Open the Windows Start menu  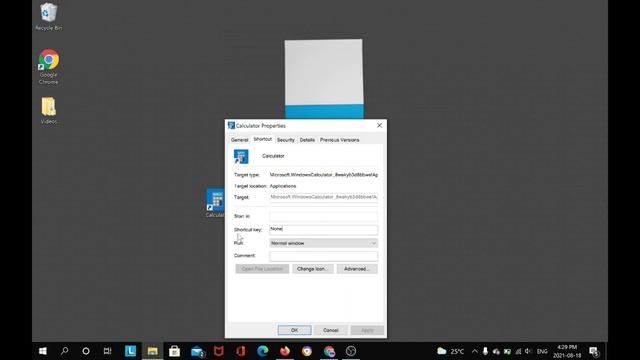[x=42, y=351]
